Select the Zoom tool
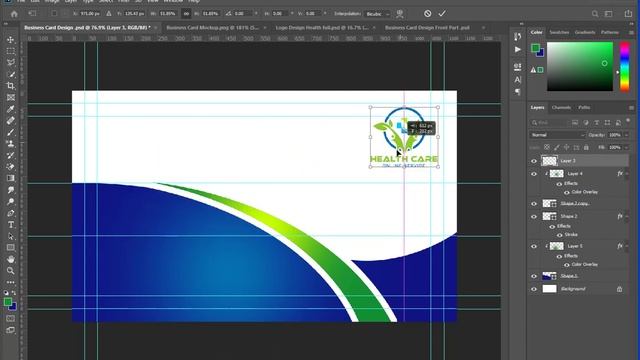This screenshot has height=360, width=640. click(11, 270)
